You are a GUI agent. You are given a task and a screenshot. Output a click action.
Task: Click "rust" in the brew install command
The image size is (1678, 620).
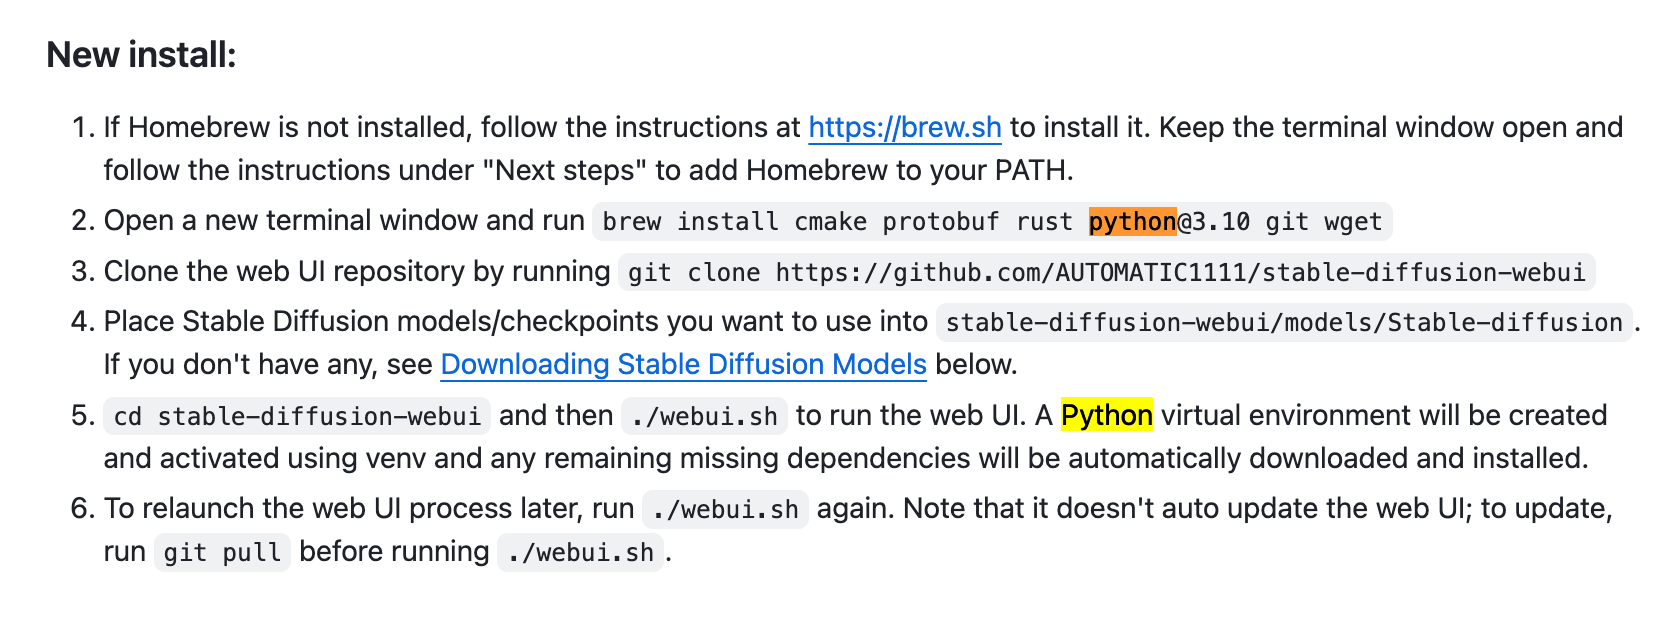click(x=1044, y=222)
